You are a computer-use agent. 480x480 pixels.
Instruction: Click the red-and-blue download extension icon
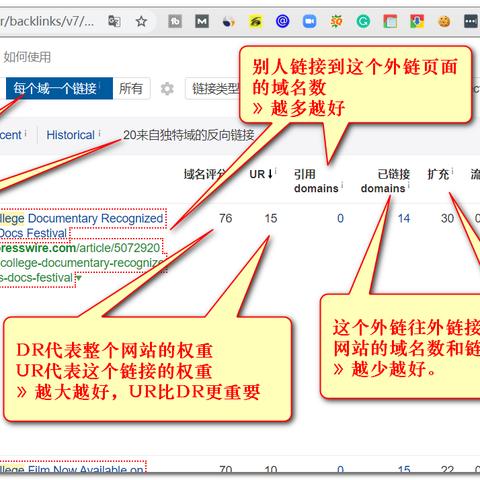(417, 22)
